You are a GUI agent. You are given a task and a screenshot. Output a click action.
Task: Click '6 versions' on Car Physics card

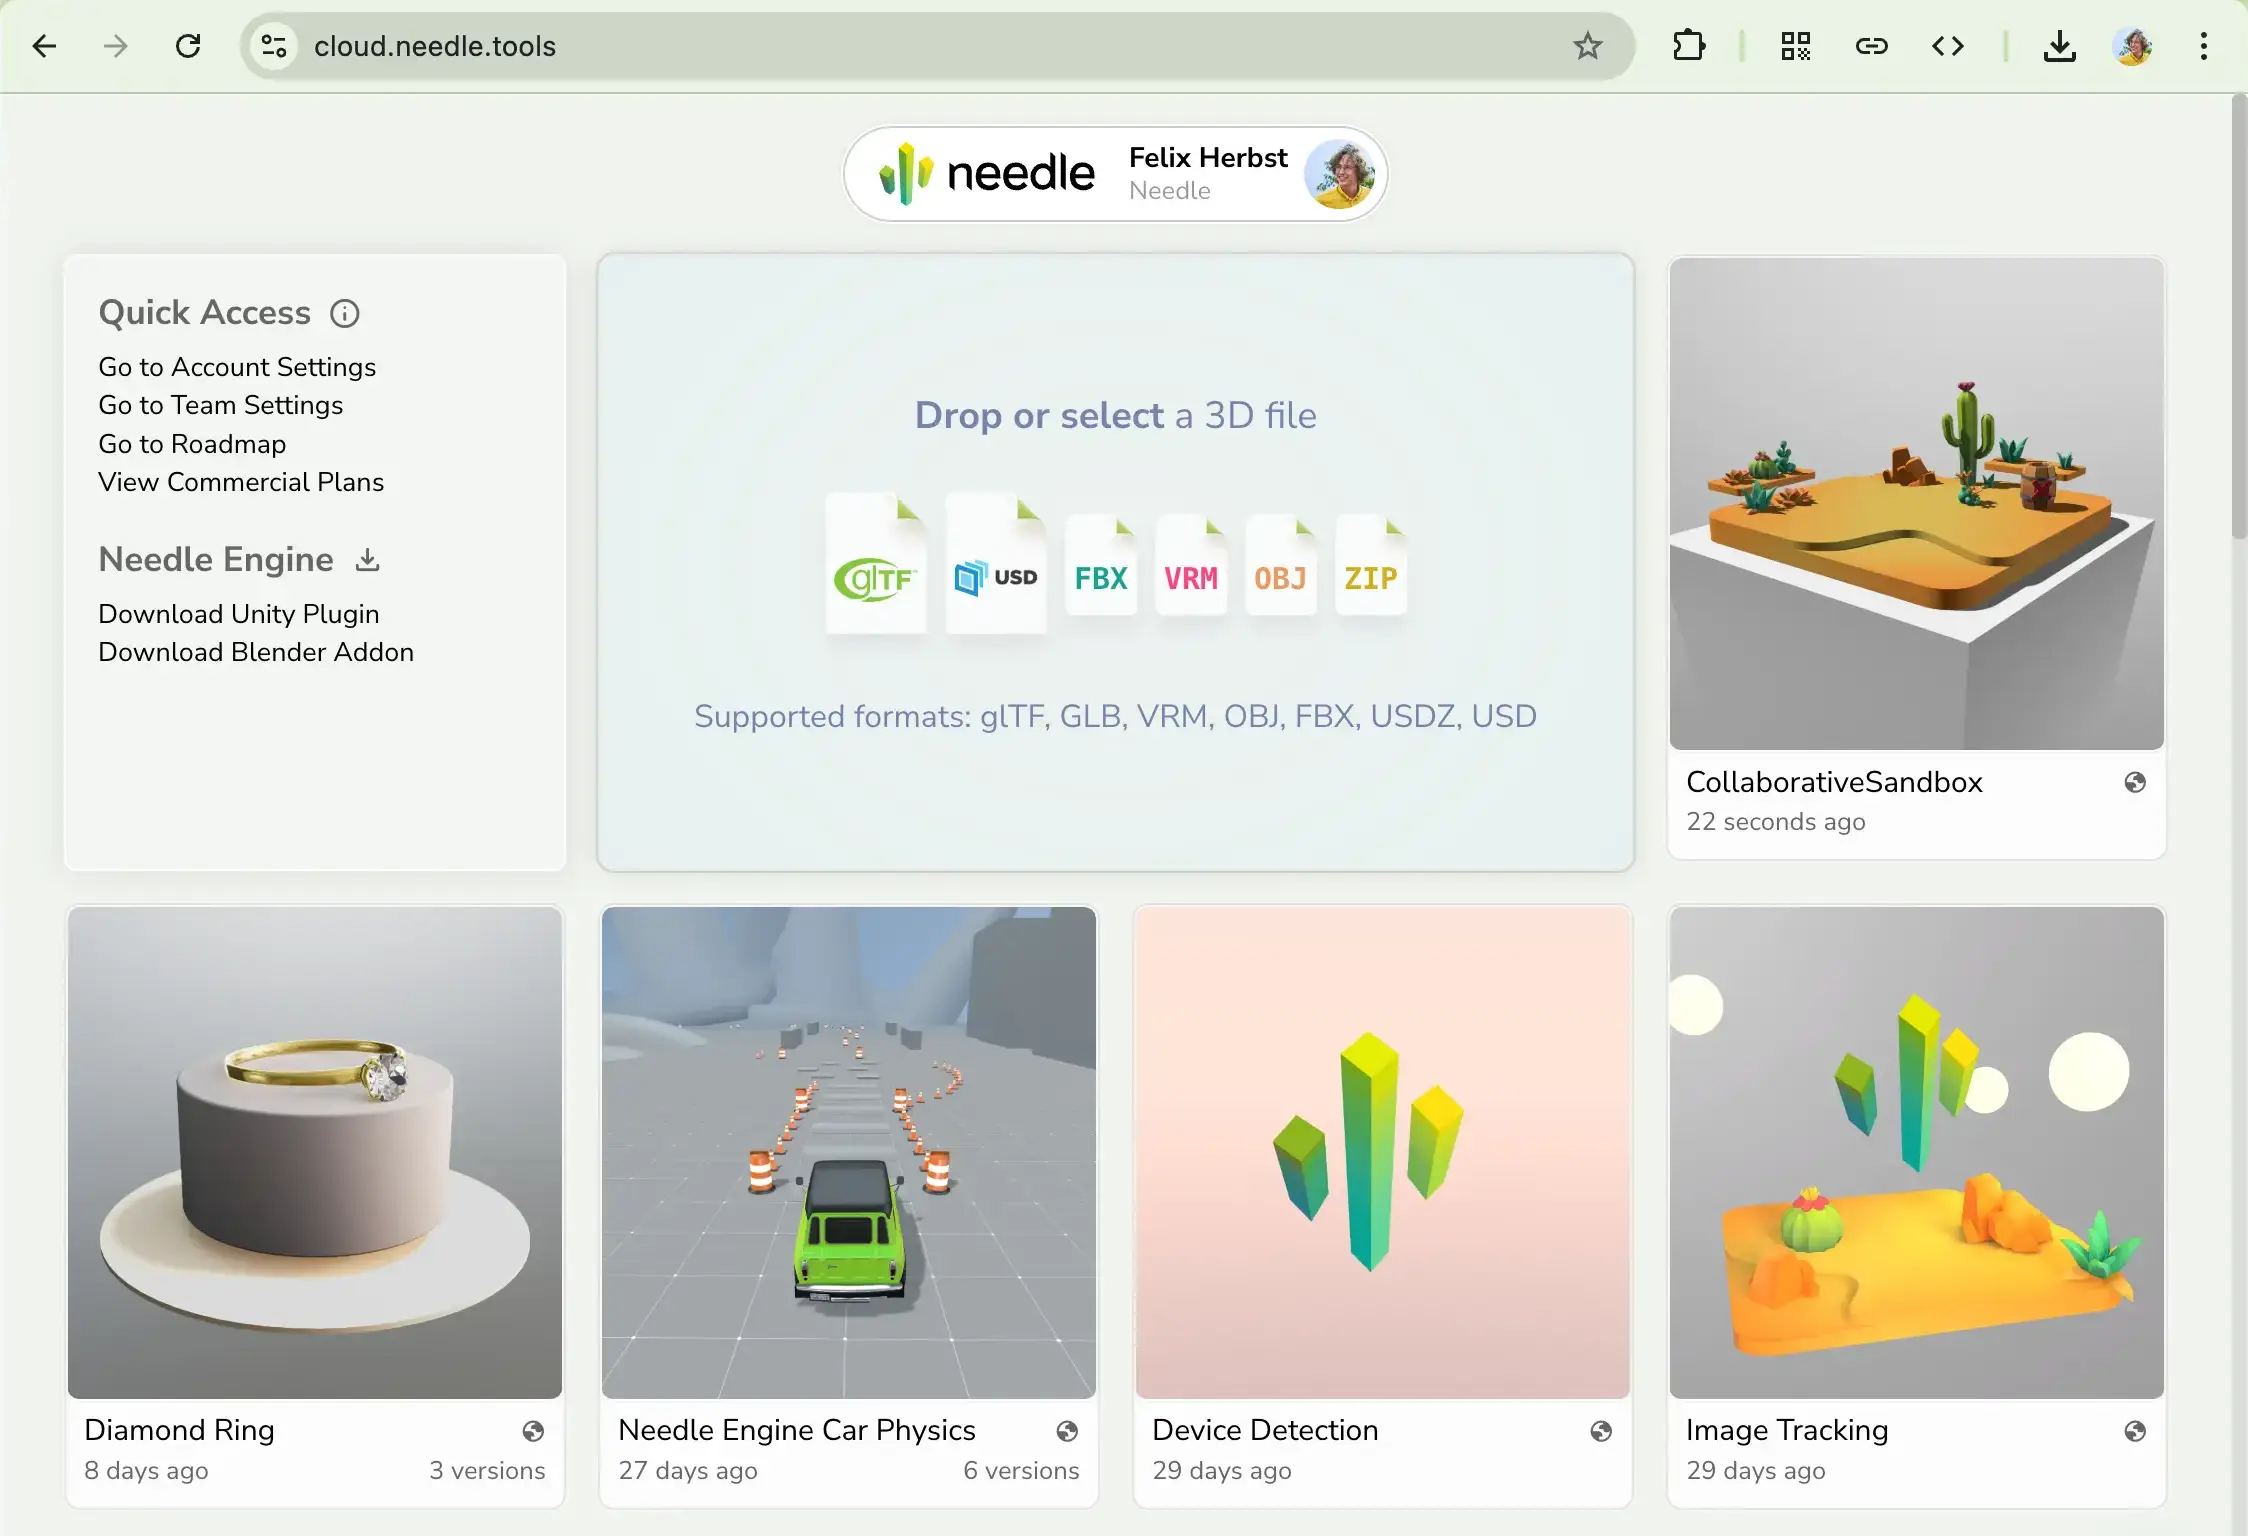tap(1021, 1471)
